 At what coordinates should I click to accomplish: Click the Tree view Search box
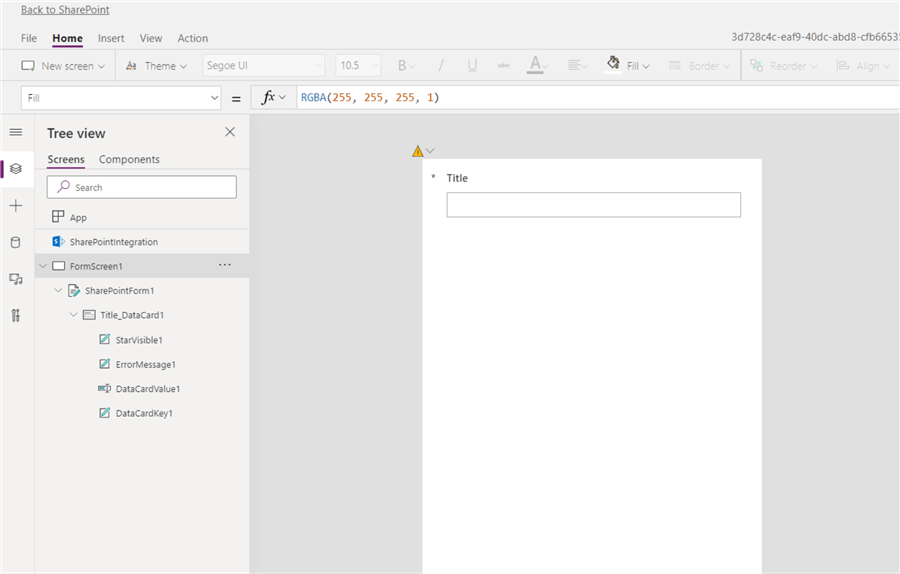point(142,187)
